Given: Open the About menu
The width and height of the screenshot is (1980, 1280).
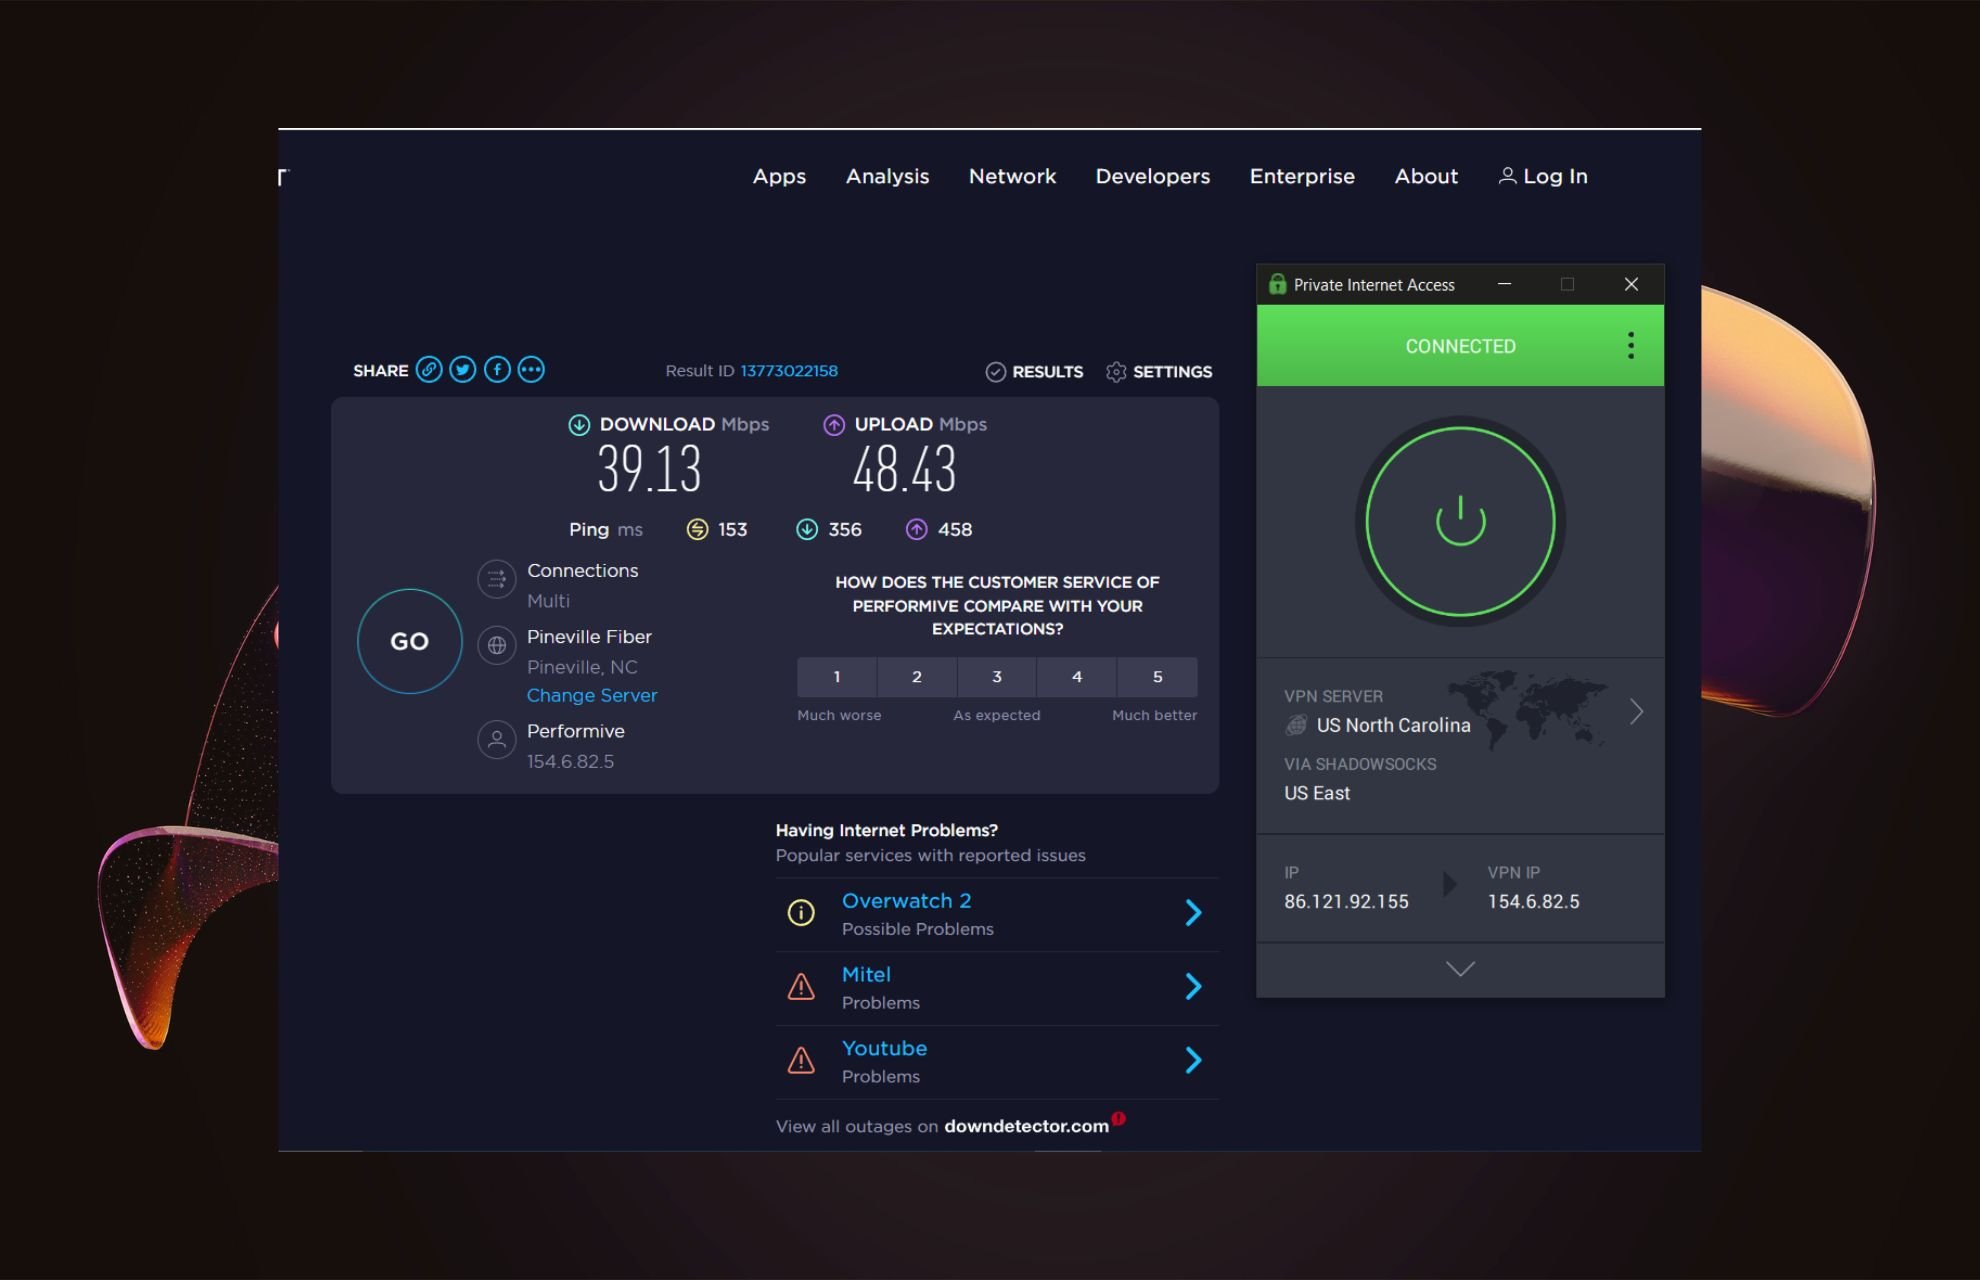Looking at the screenshot, I should click(1426, 176).
